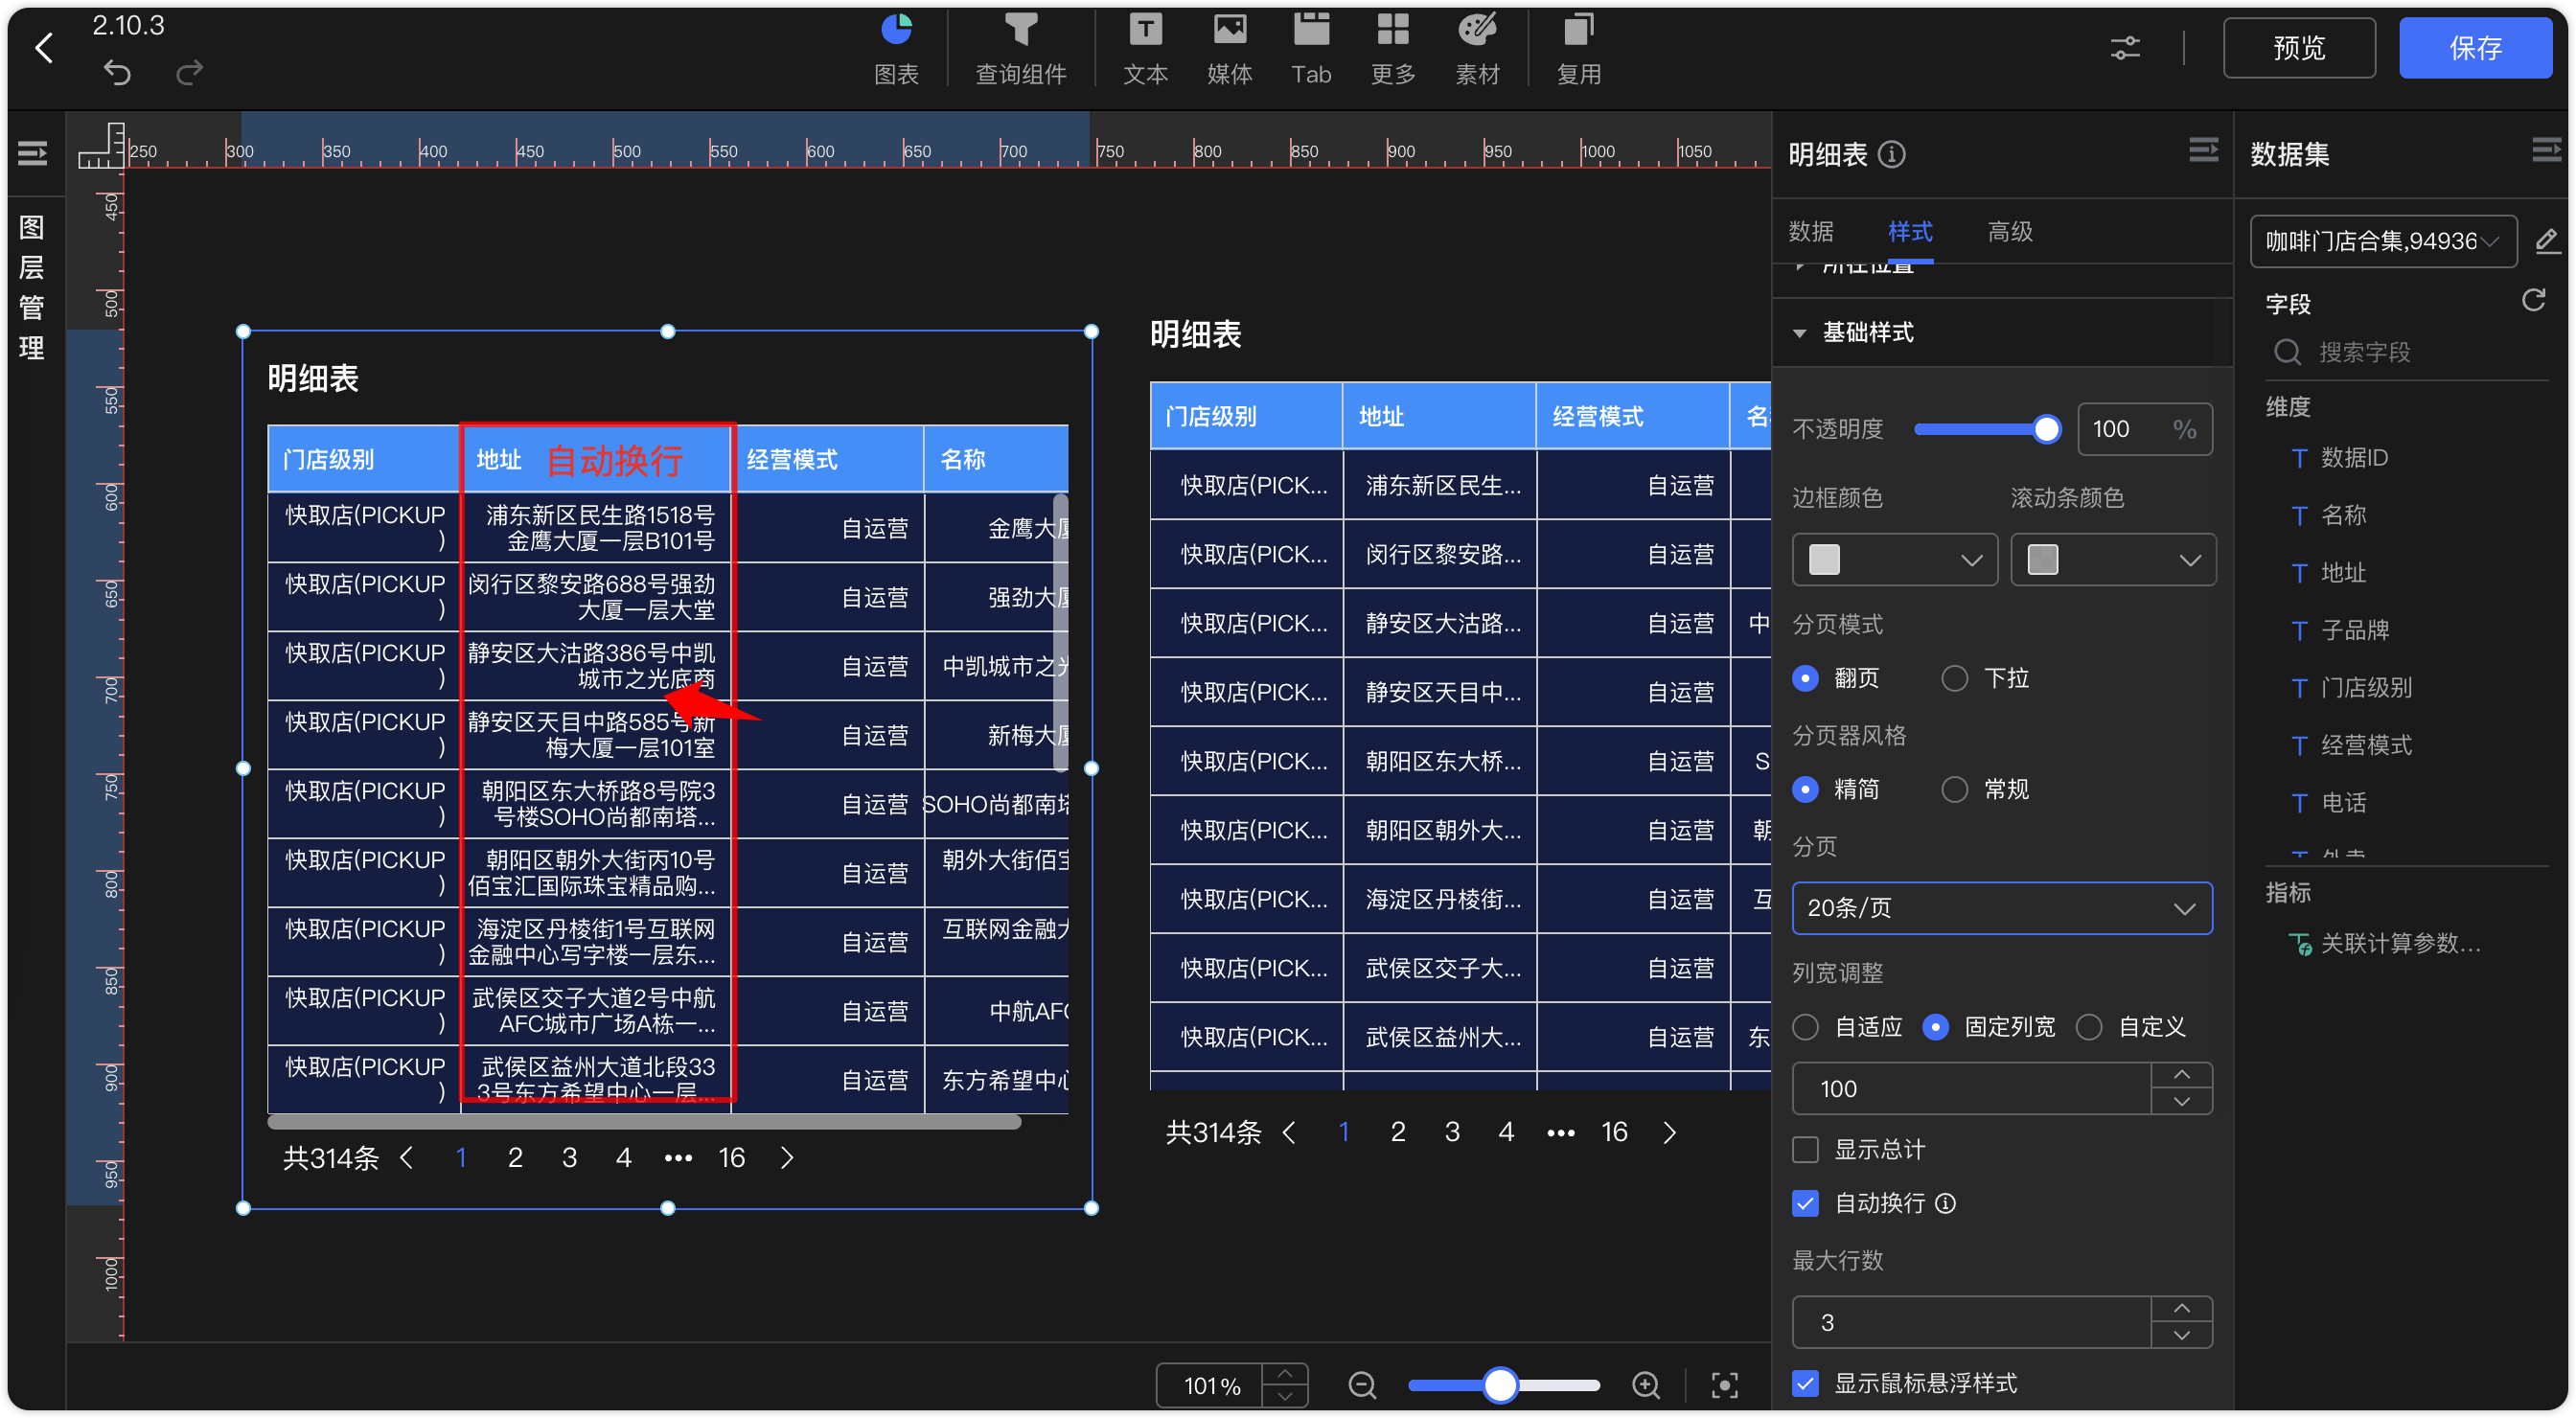2576x1418 pixels.
Task: Open the 素材 materials library
Action: click(x=1477, y=48)
